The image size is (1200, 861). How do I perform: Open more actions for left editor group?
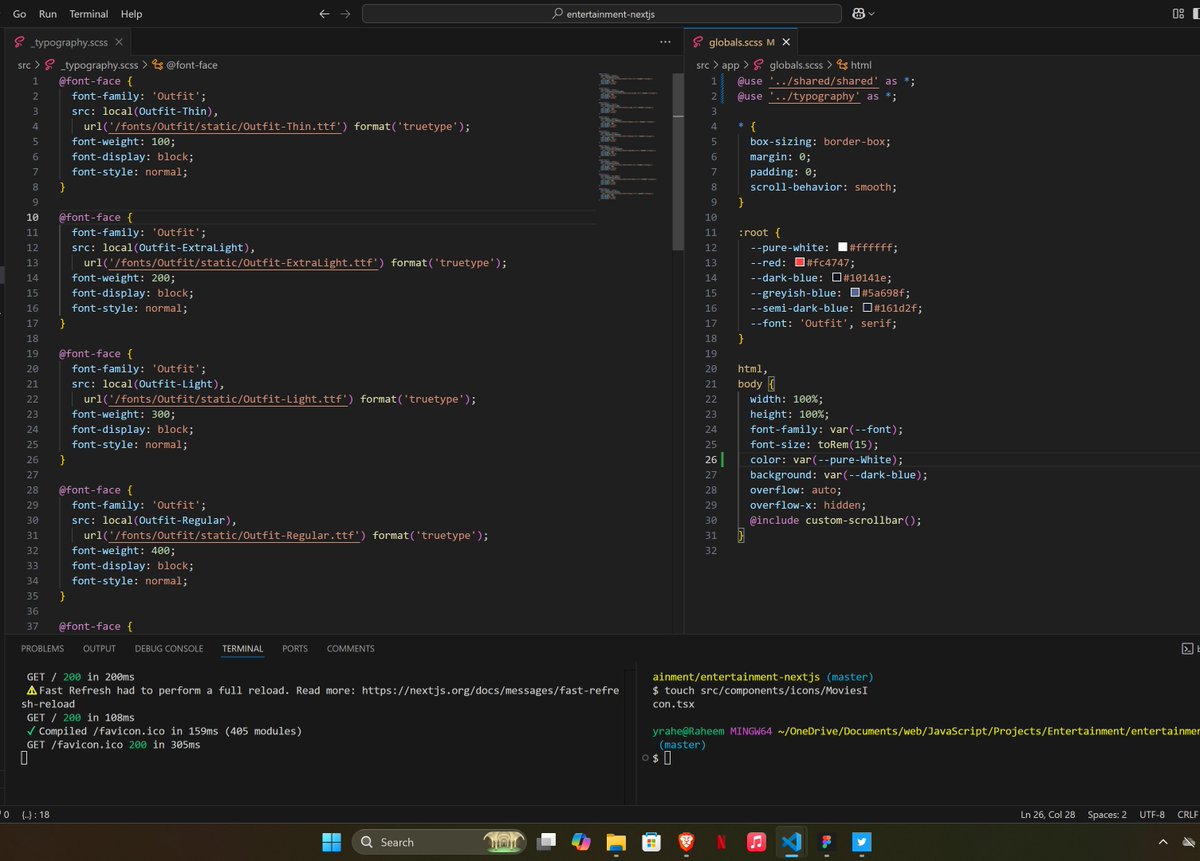click(666, 42)
